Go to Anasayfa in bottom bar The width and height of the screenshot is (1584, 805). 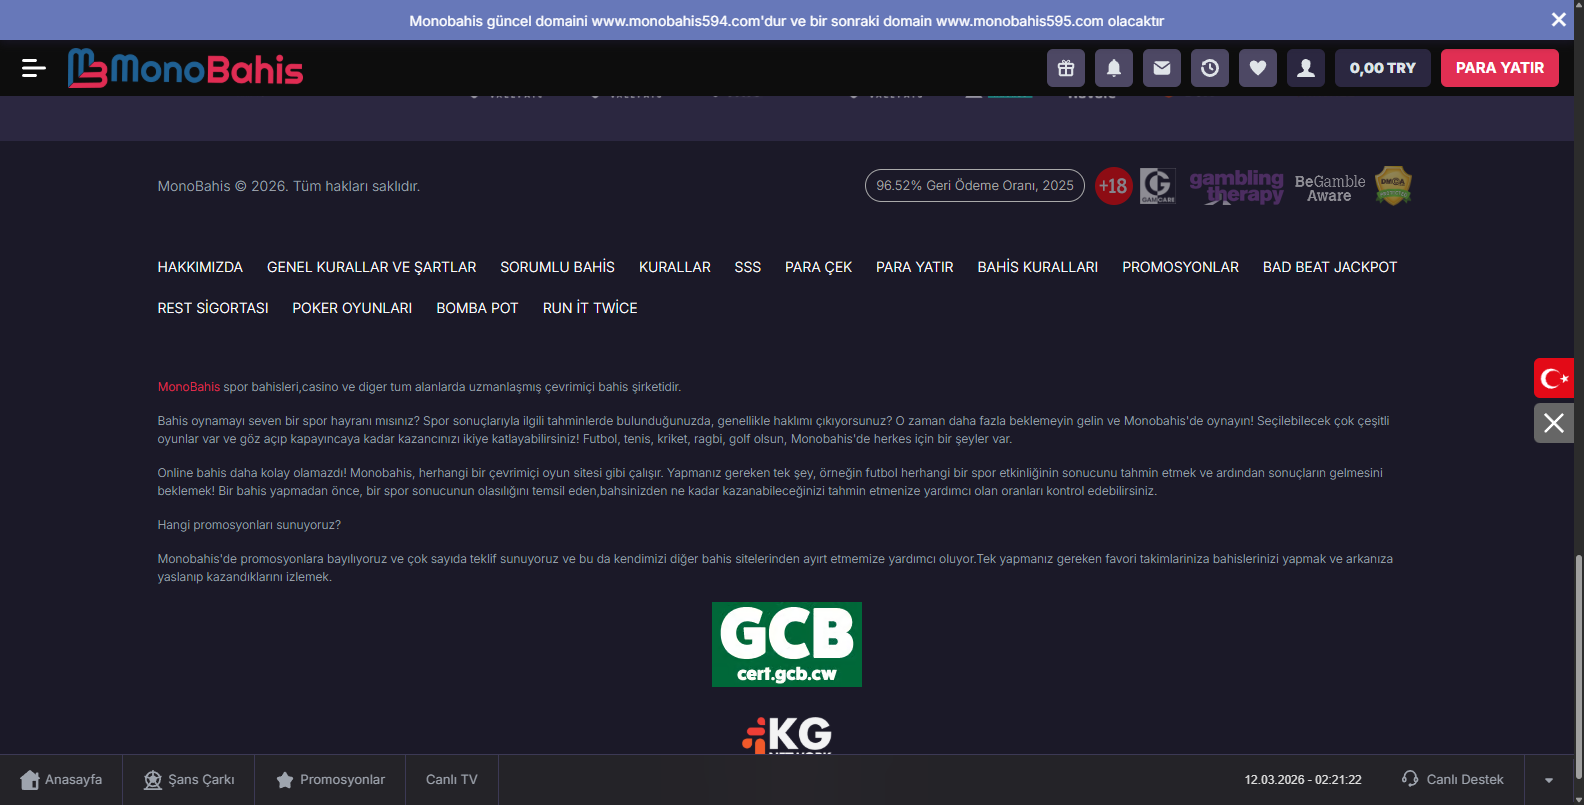(x=61, y=780)
